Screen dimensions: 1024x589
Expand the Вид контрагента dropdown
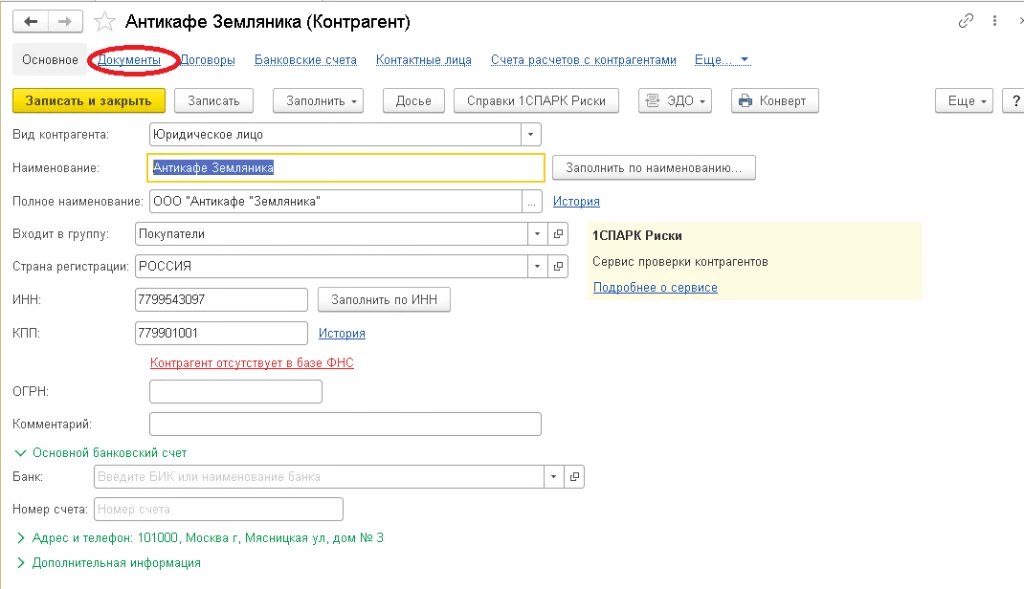coord(530,135)
